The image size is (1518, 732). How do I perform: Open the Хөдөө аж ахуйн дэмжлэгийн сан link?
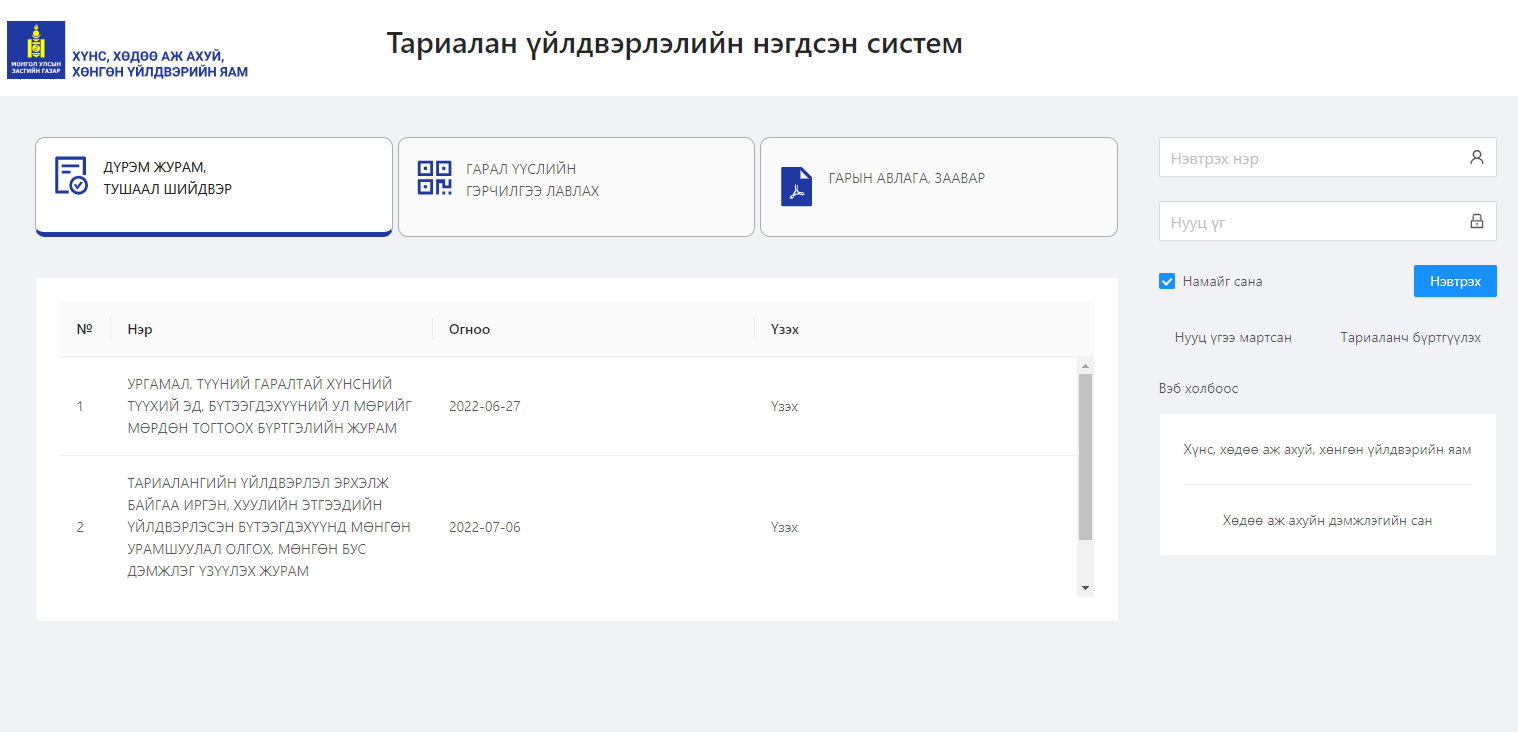[1327, 520]
